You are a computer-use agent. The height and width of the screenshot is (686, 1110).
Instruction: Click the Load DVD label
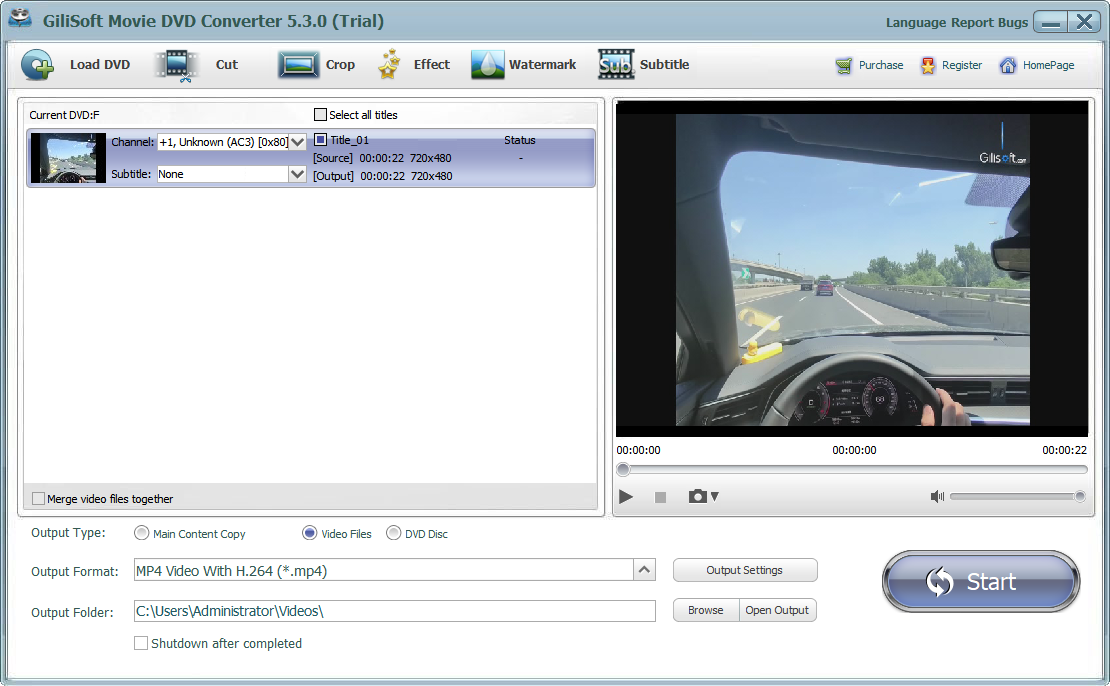[x=100, y=64]
